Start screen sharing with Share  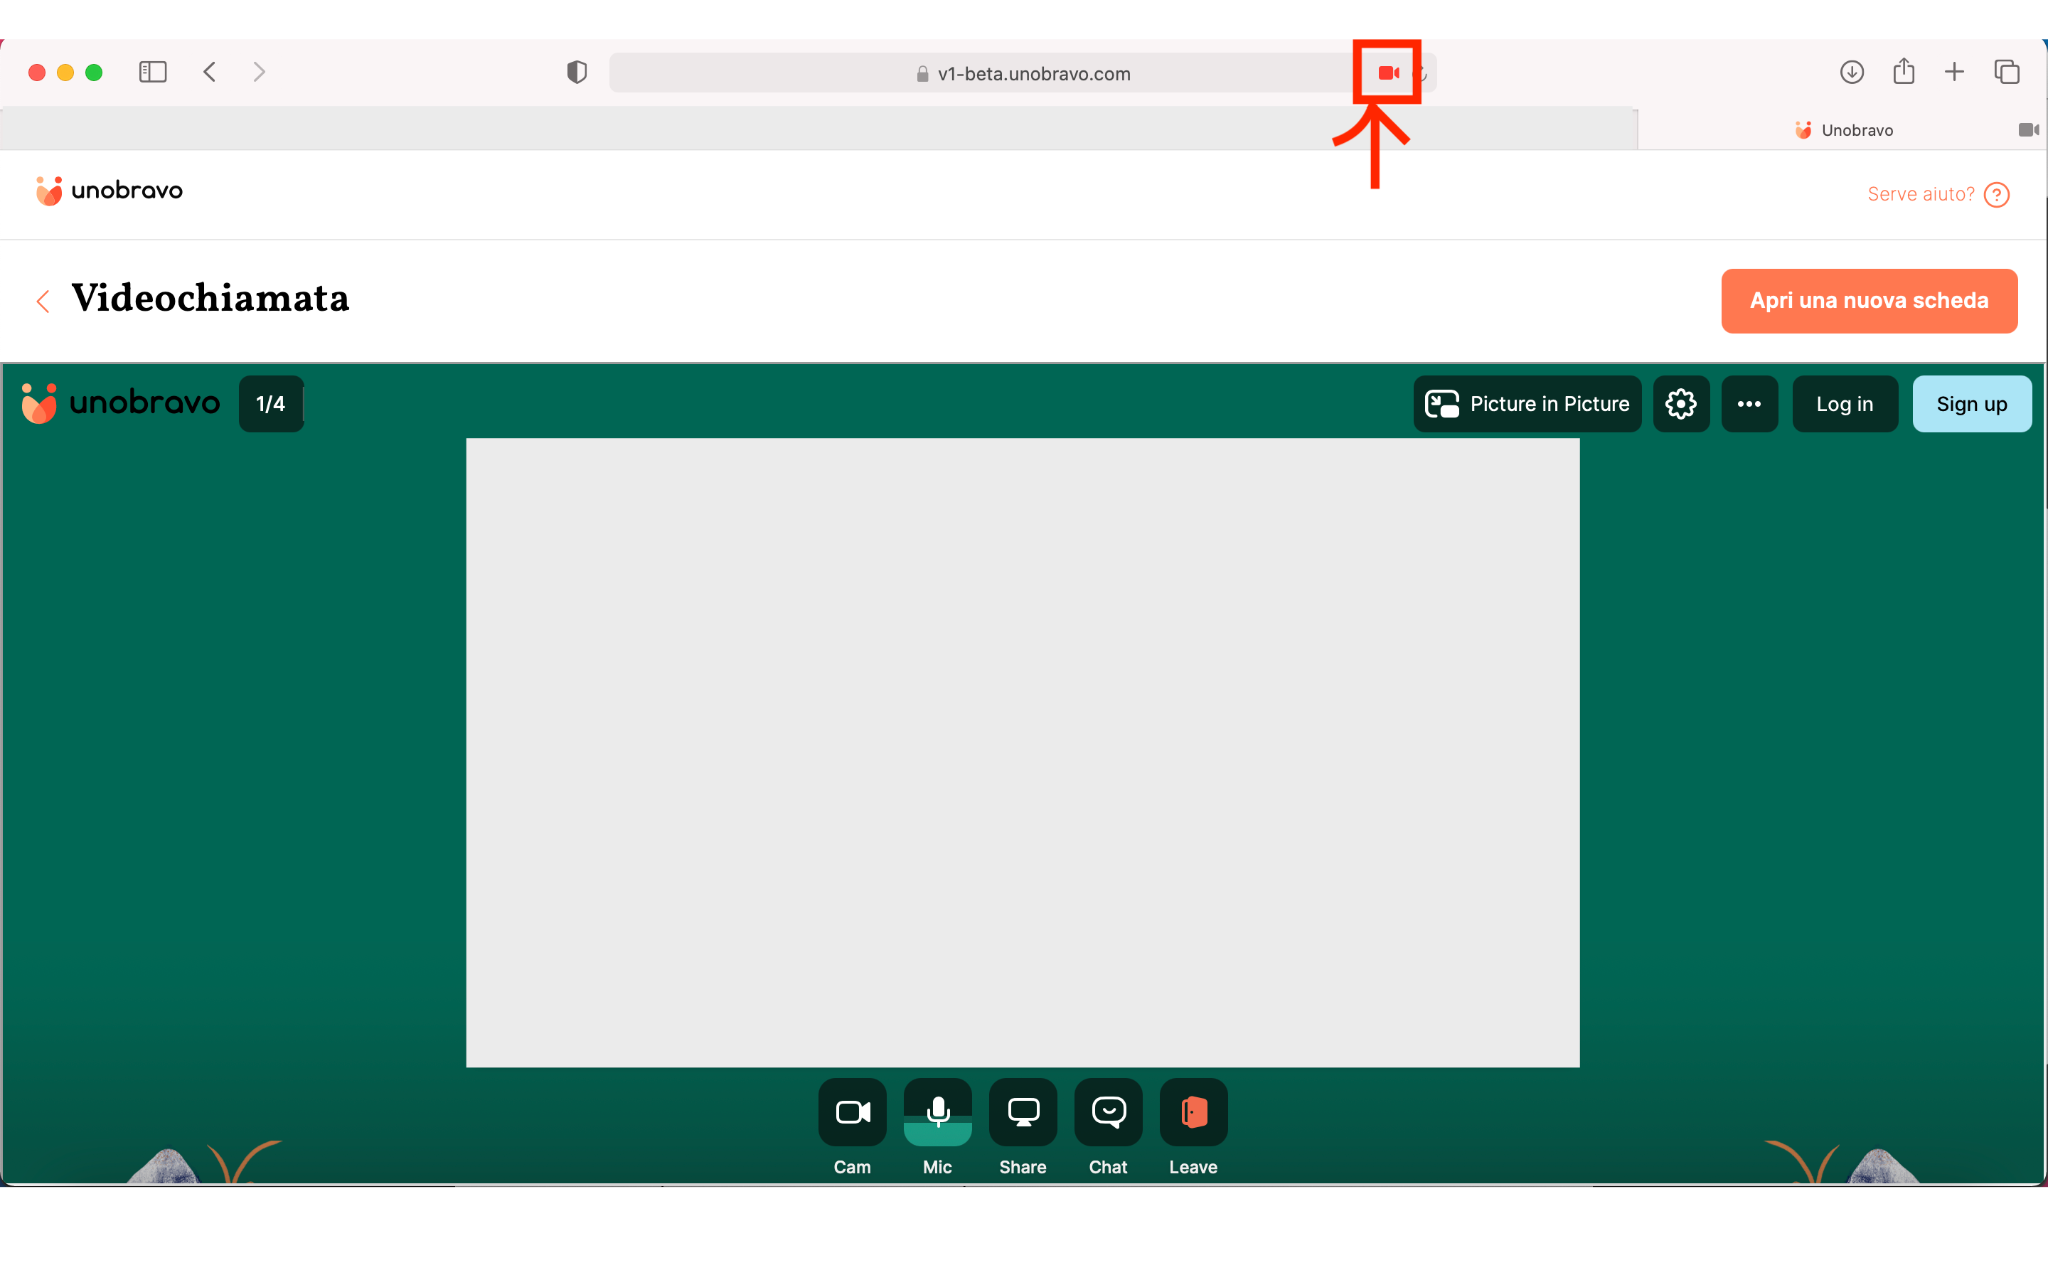[1022, 1112]
